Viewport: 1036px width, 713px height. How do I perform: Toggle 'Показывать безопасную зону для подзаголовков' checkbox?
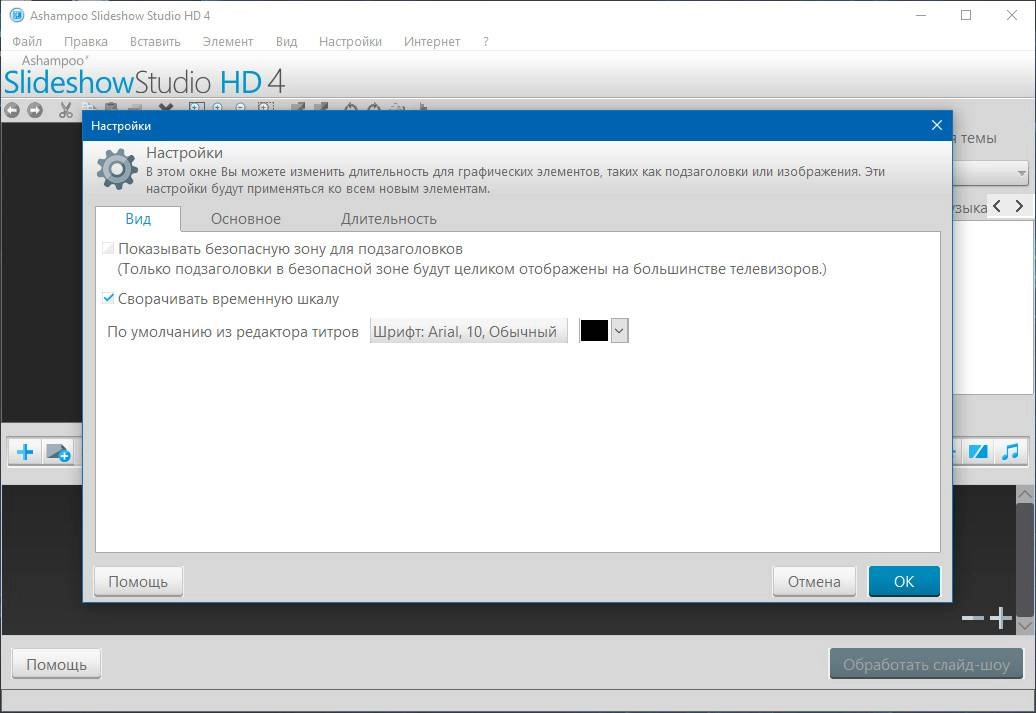tap(108, 248)
